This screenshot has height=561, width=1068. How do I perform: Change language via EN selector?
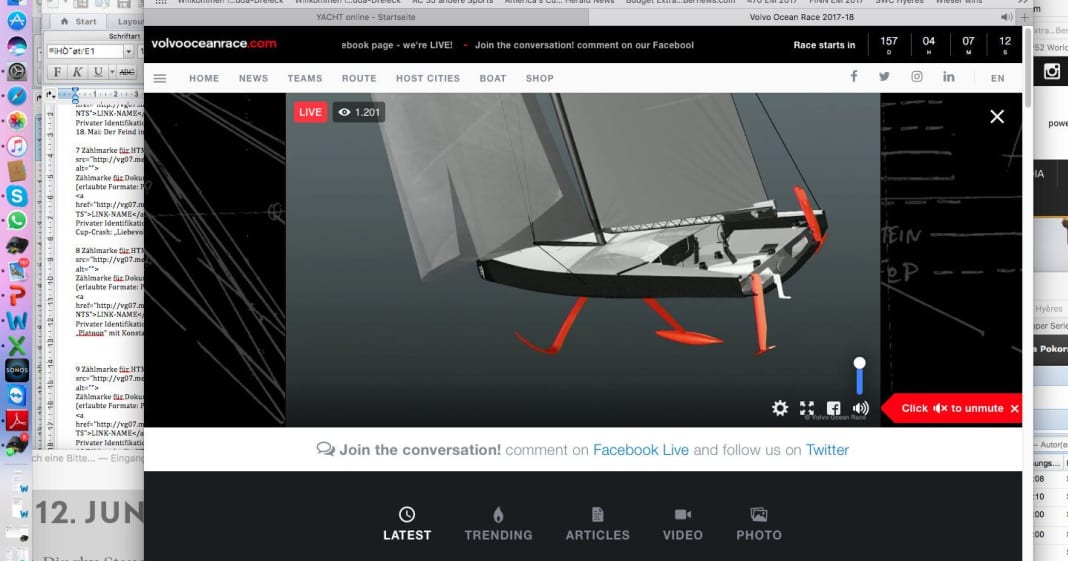[997, 78]
